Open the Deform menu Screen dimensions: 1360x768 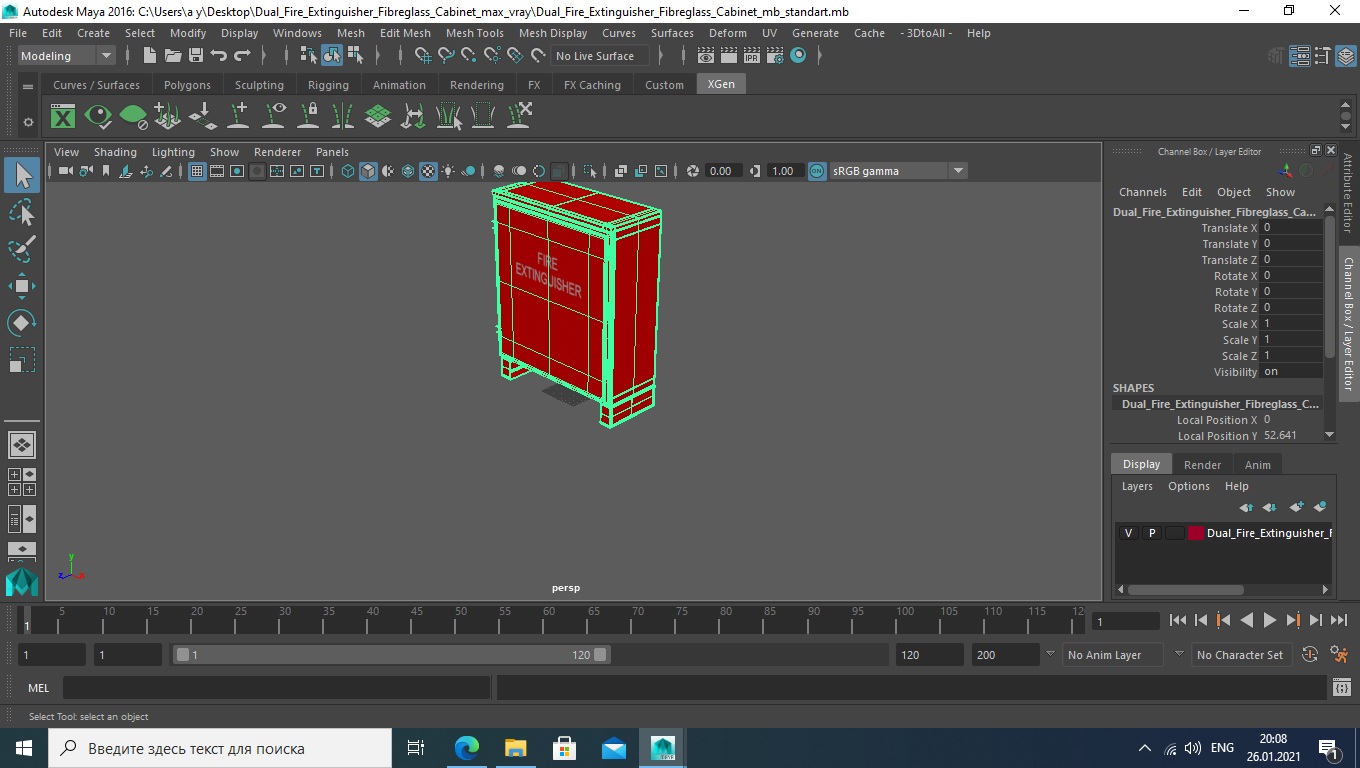pos(727,33)
